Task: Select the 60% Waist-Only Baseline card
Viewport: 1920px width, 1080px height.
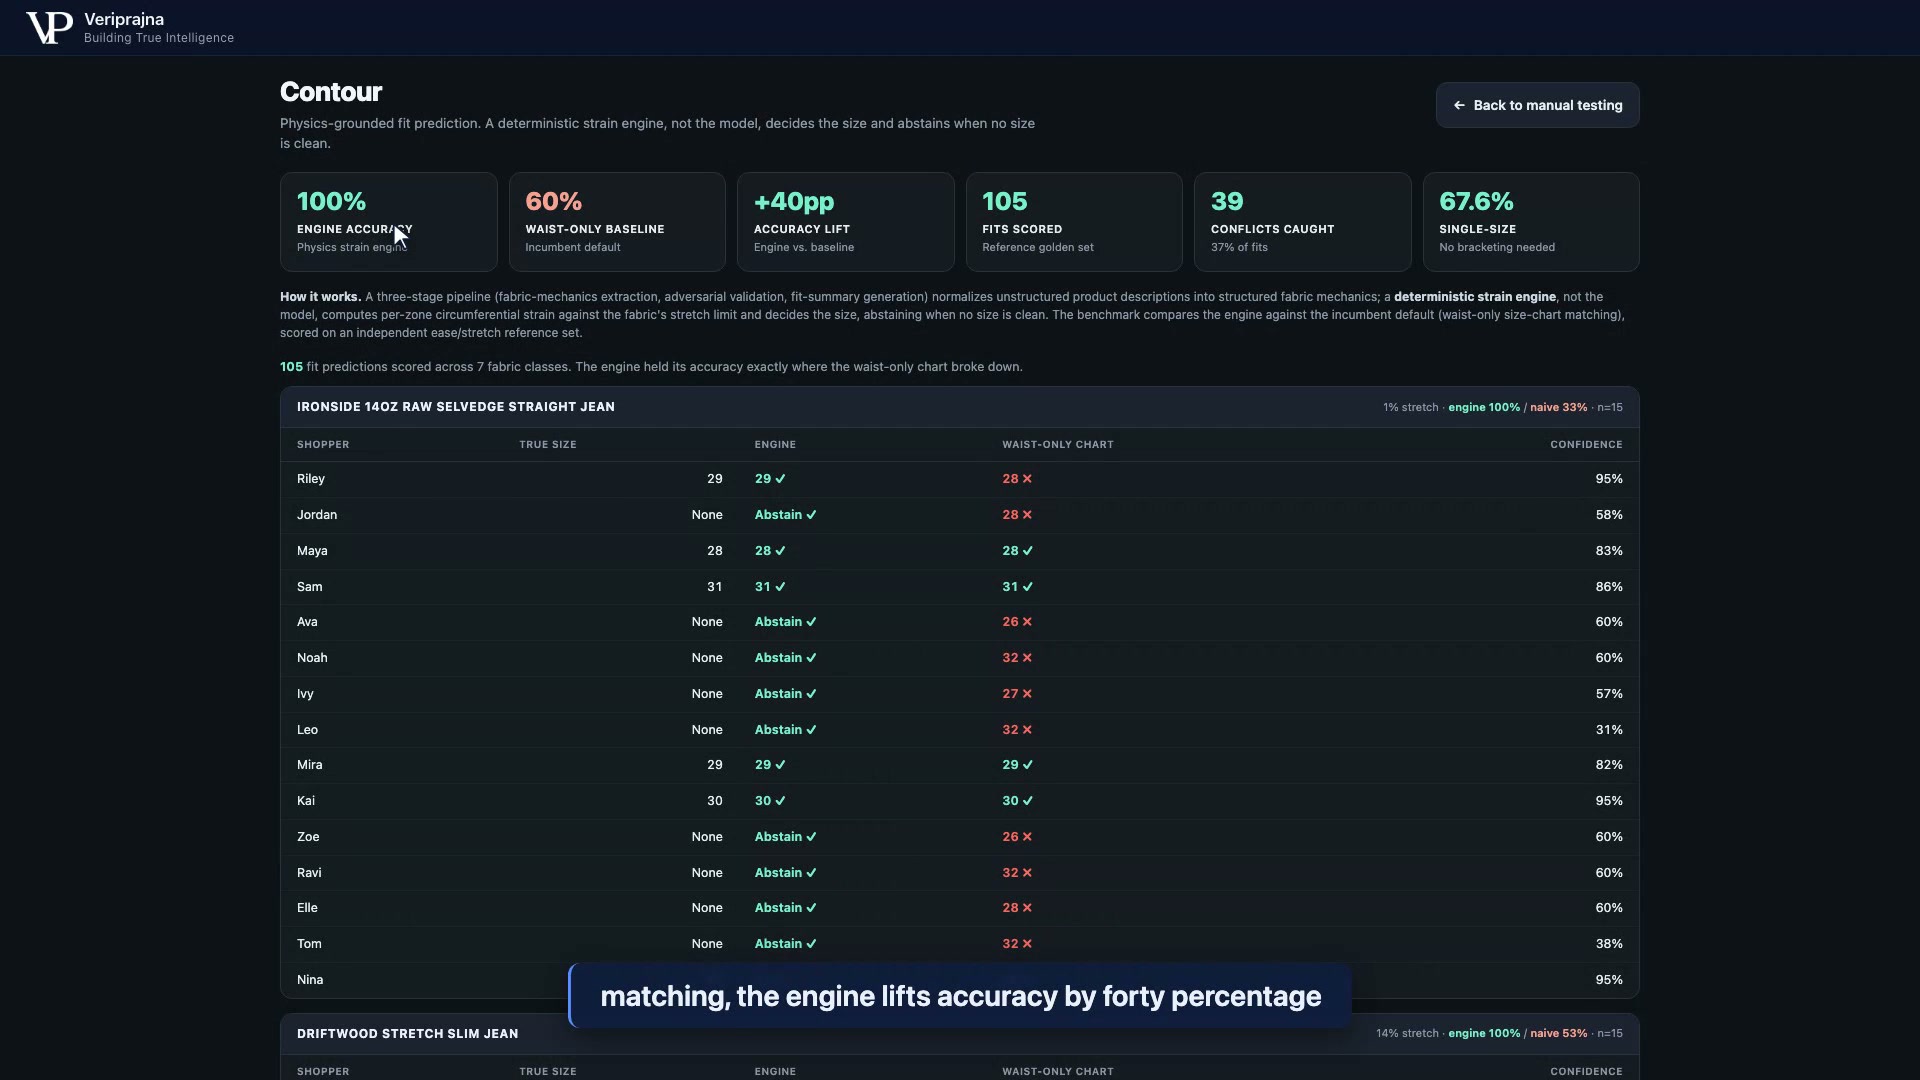Action: pyautogui.click(x=617, y=222)
